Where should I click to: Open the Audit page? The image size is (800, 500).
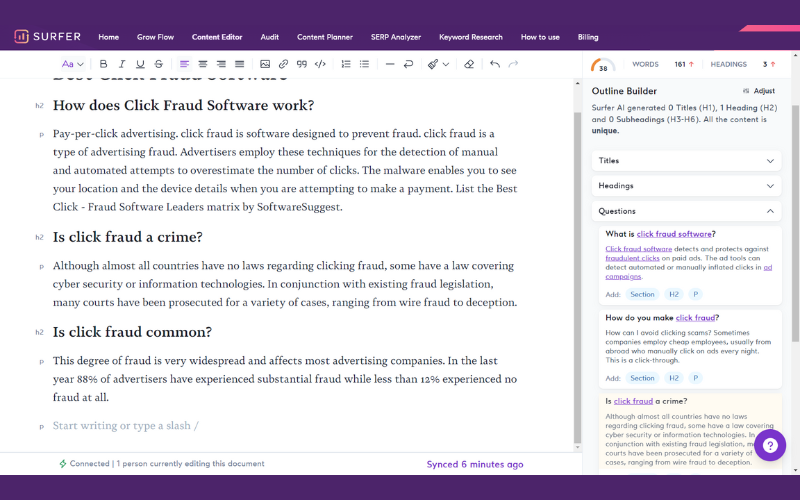point(269,37)
